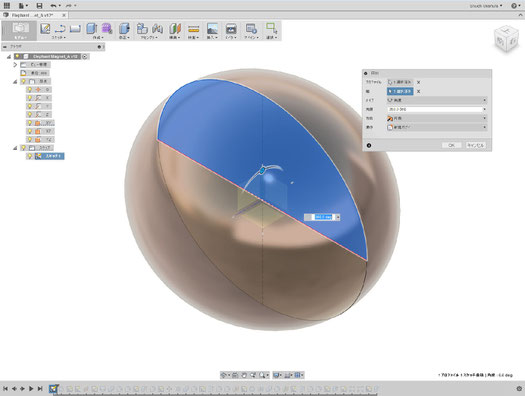Expand the Named Views folder in the browser

(15, 65)
